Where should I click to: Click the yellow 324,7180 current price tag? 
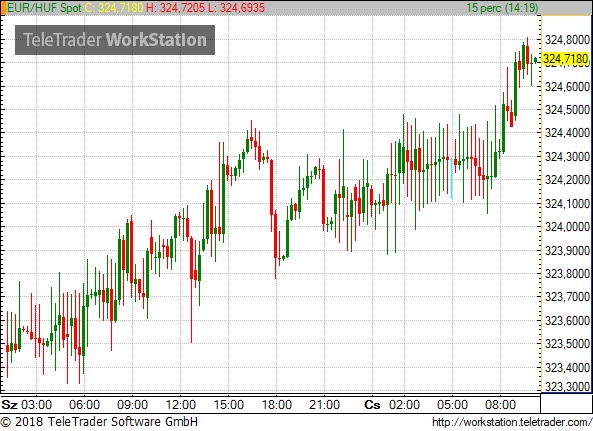click(x=566, y=59)
